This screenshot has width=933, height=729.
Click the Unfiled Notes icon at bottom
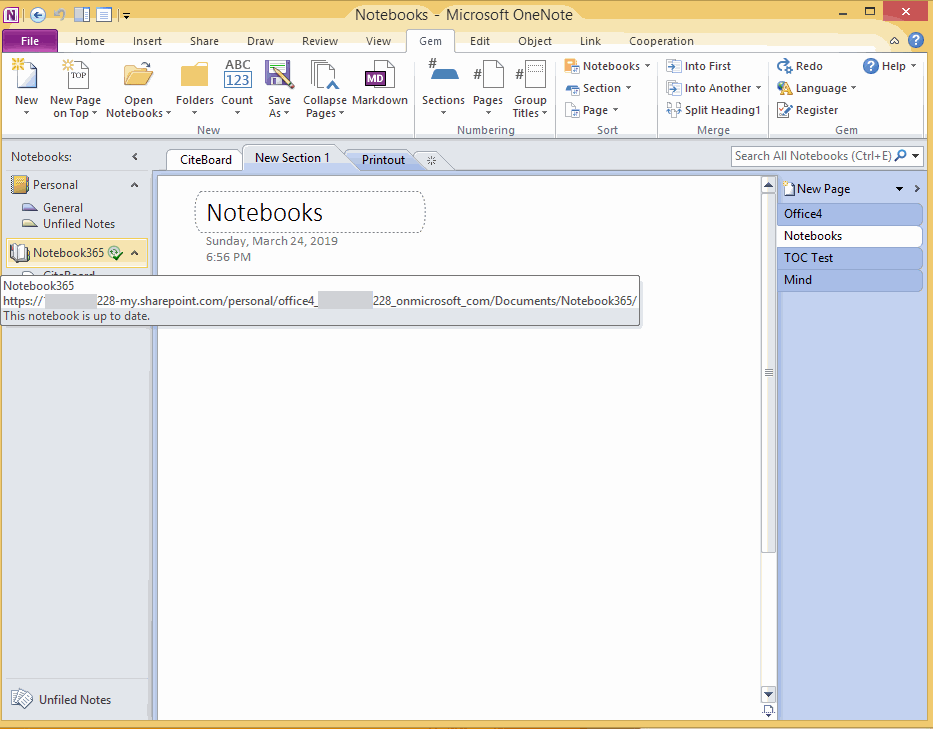pos(22,699)
